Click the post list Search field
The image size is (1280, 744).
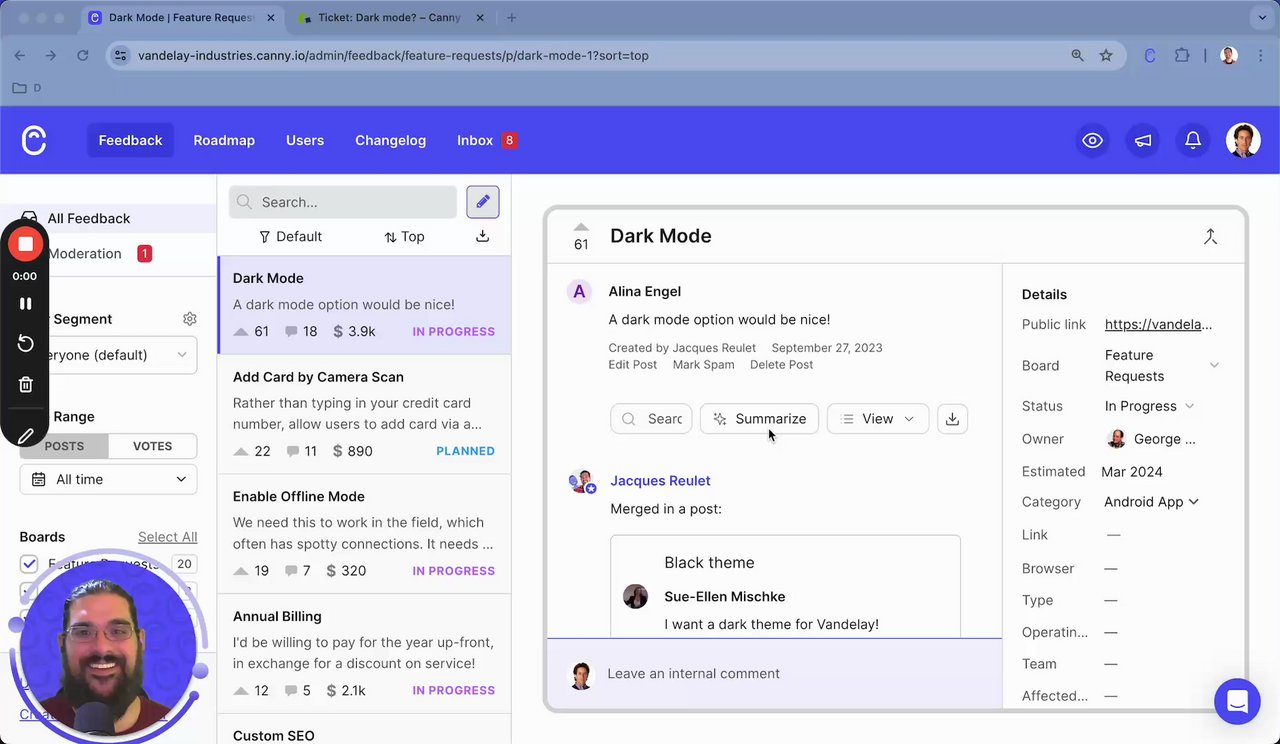click(343, 202)
